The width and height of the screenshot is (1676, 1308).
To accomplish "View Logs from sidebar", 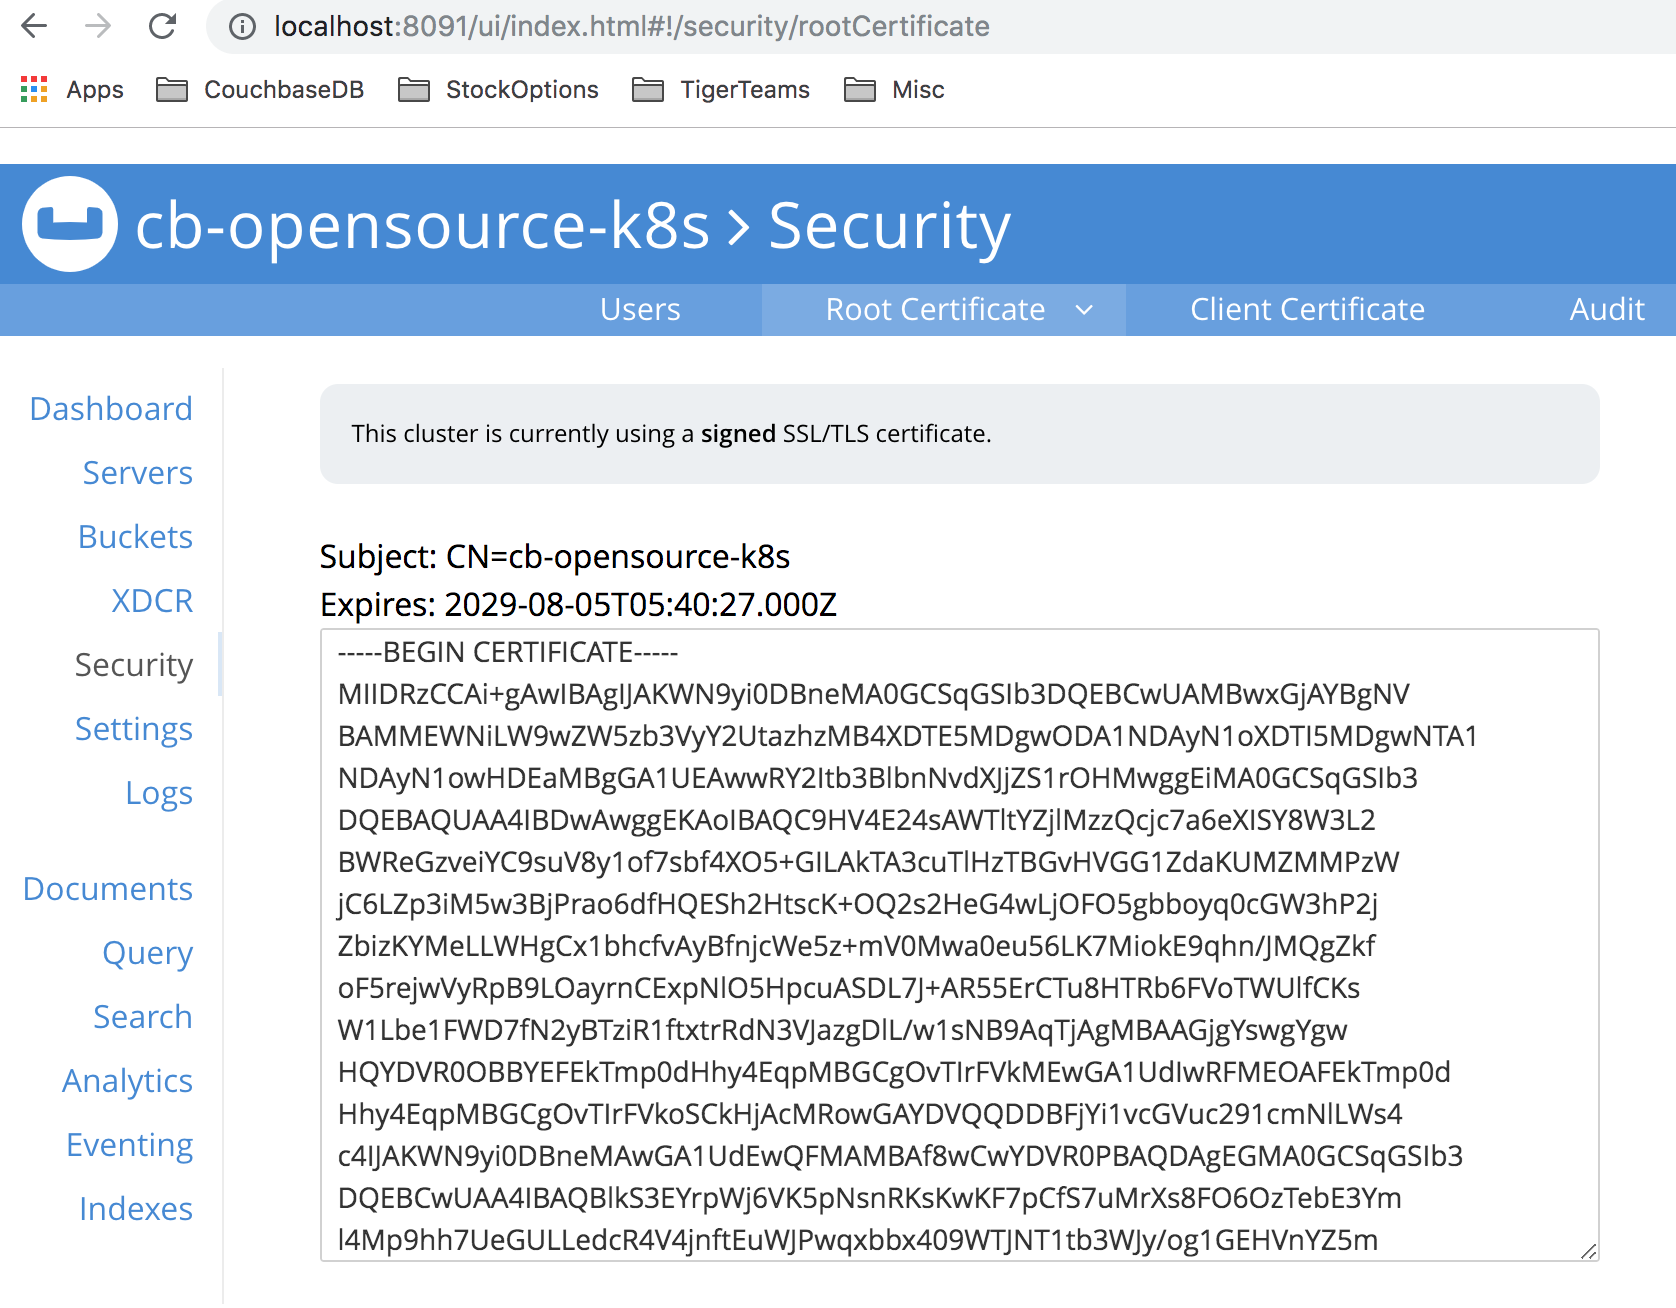I will tap(159, 793).
